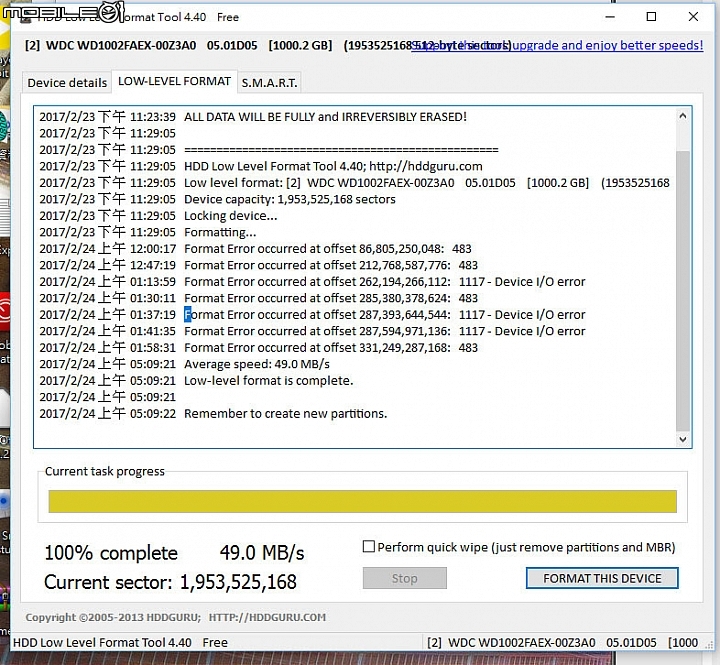Image resolution: width=720 pixels, height=665 pixels.
Task: Select the 'Remember to create new partitions.' line
Action: tap(213, 414)
